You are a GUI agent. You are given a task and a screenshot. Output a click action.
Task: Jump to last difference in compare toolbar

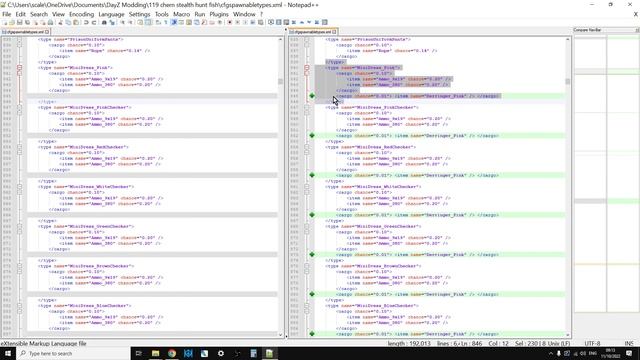click(x=317, y=22)
